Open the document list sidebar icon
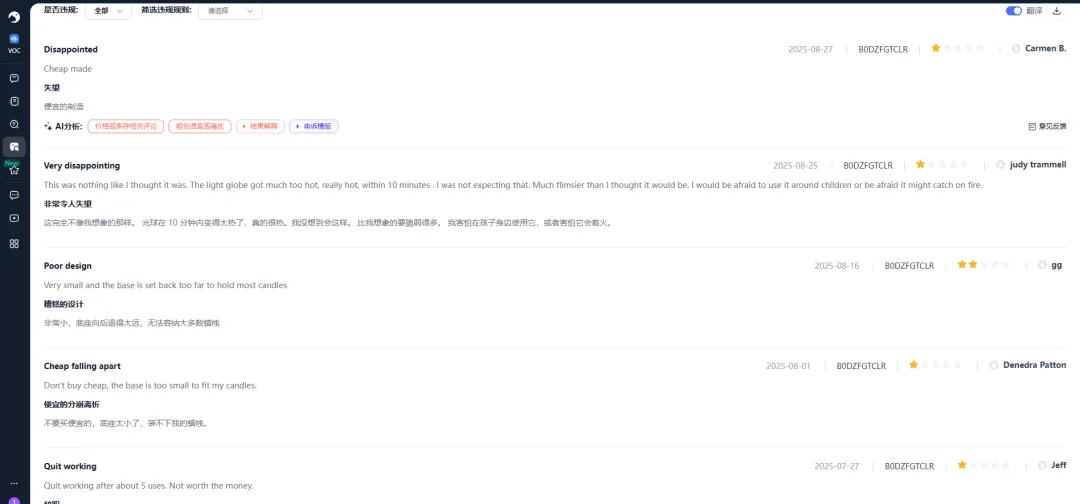 click(x=14, y=101)
